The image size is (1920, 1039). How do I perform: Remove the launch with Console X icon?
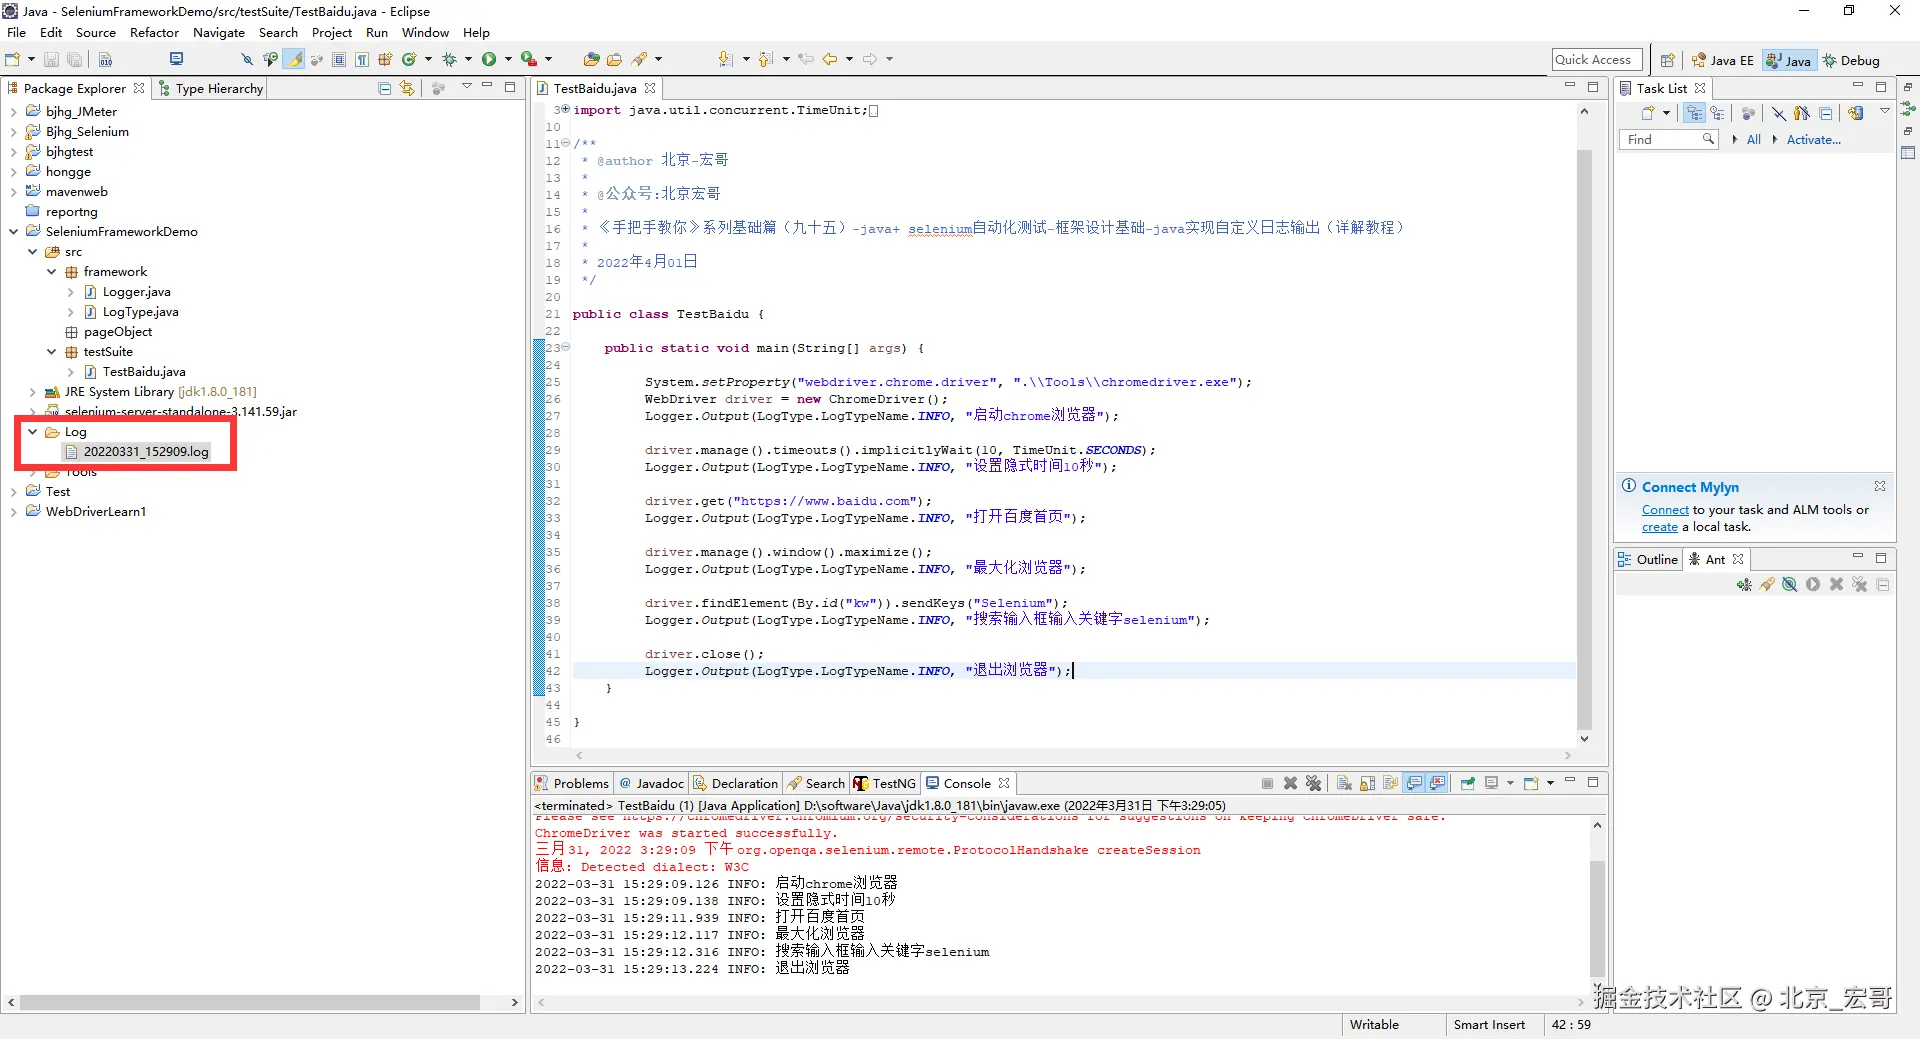(1290, 783)
